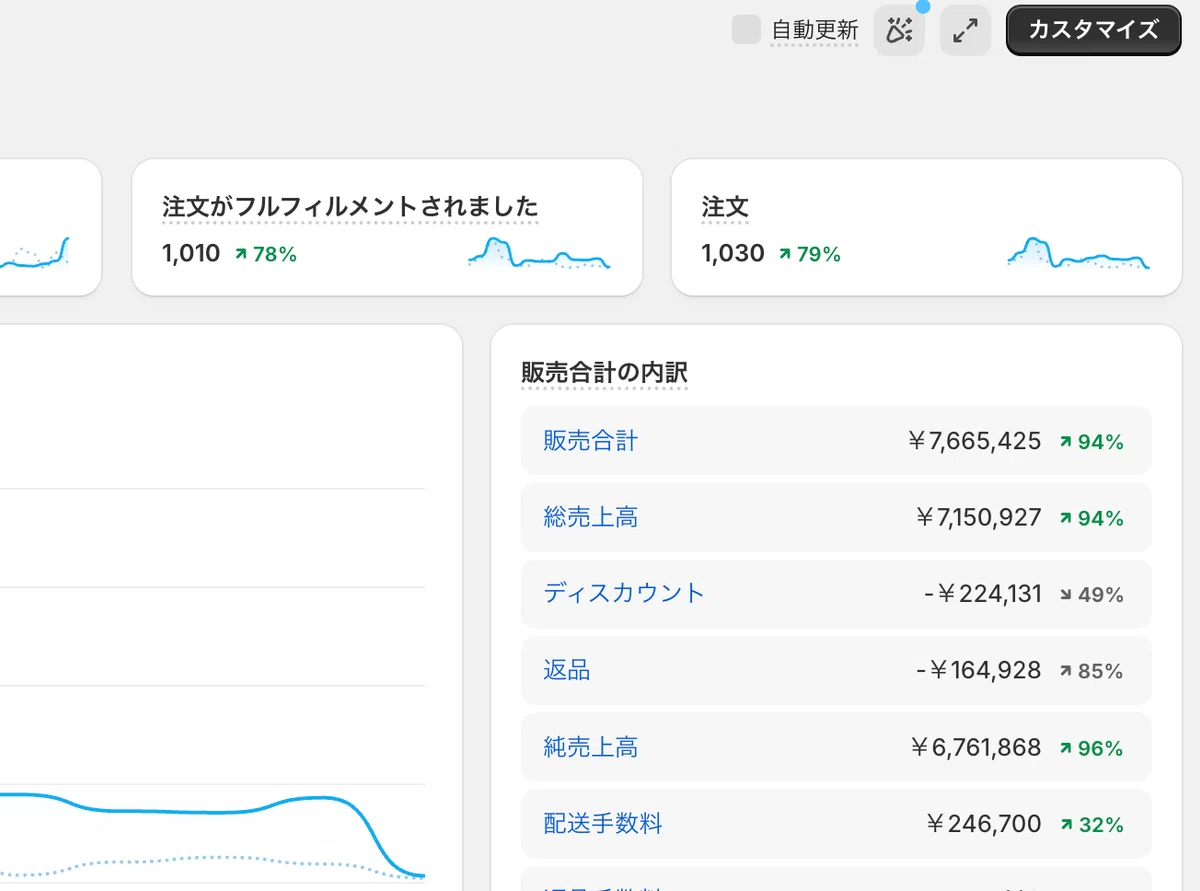Click the 32% up arrow beside 配送手数料

coord(1066,825)
